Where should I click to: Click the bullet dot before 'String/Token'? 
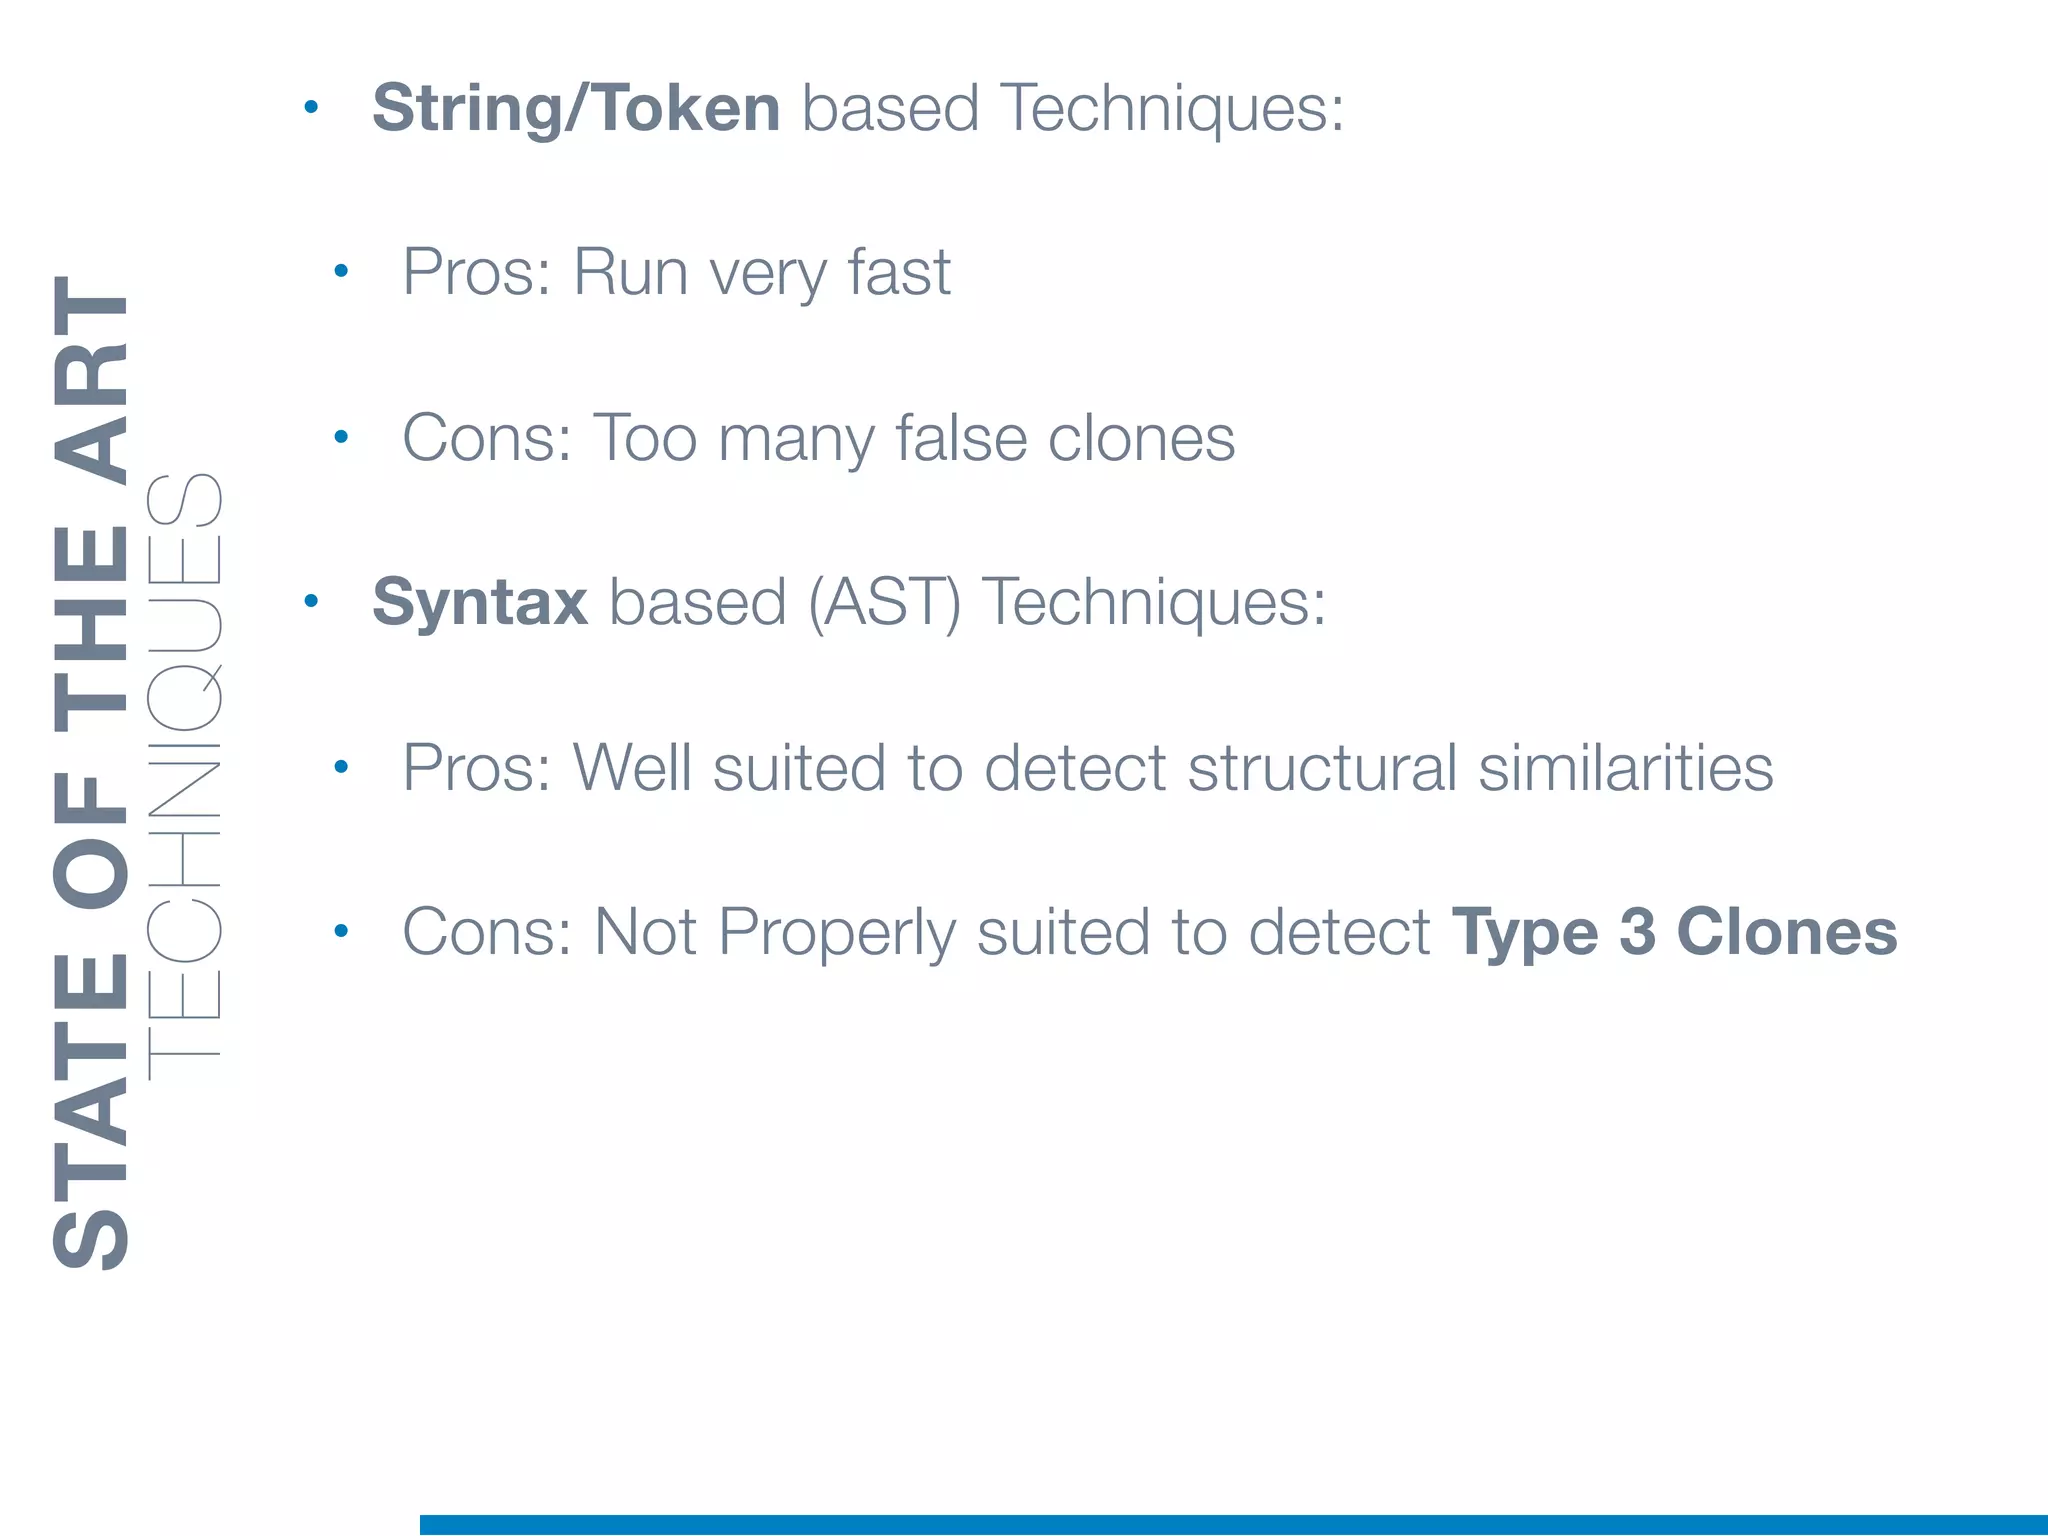click(311, 106)
